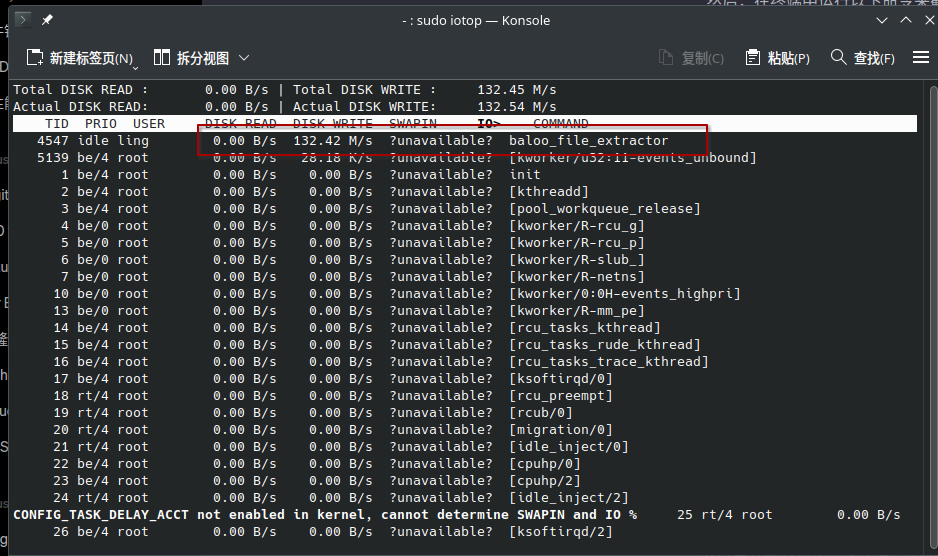Expand the 拆分视图 dropdown chevron
938x556 pixels.
pyautogui.click(x=244, y=58)
